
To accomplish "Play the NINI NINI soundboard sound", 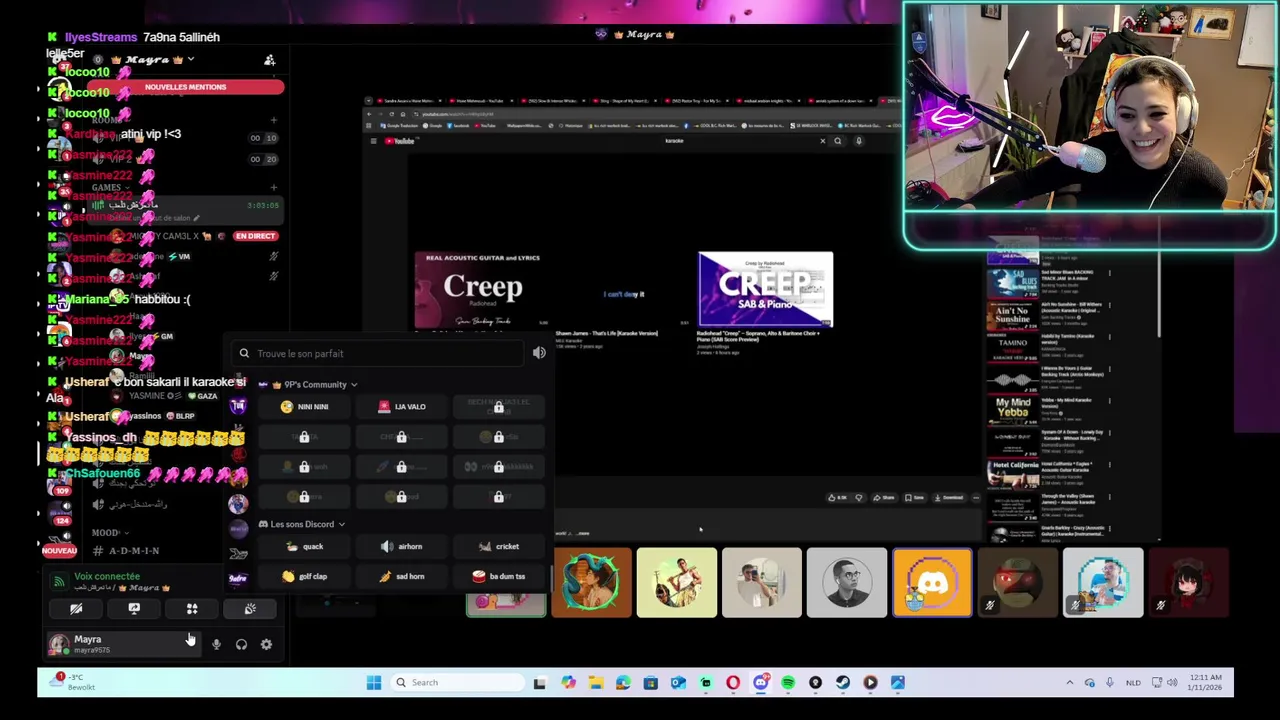I will click(x=305, y=407).
